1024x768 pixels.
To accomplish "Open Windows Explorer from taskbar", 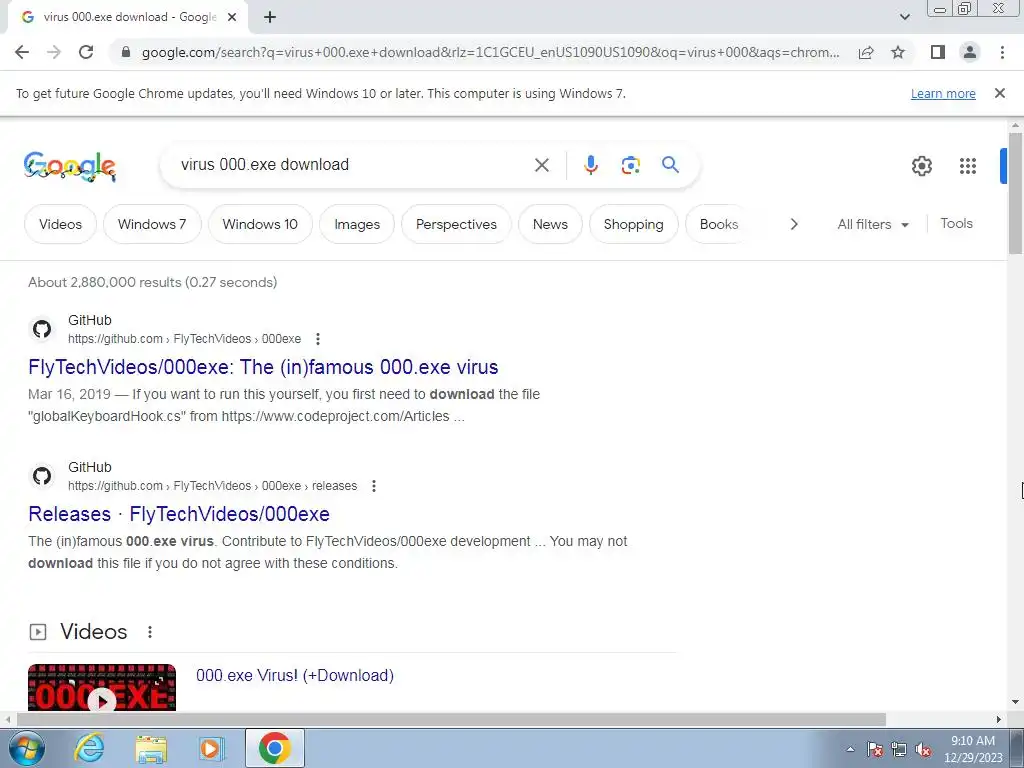I will click(x=151, y=749).
